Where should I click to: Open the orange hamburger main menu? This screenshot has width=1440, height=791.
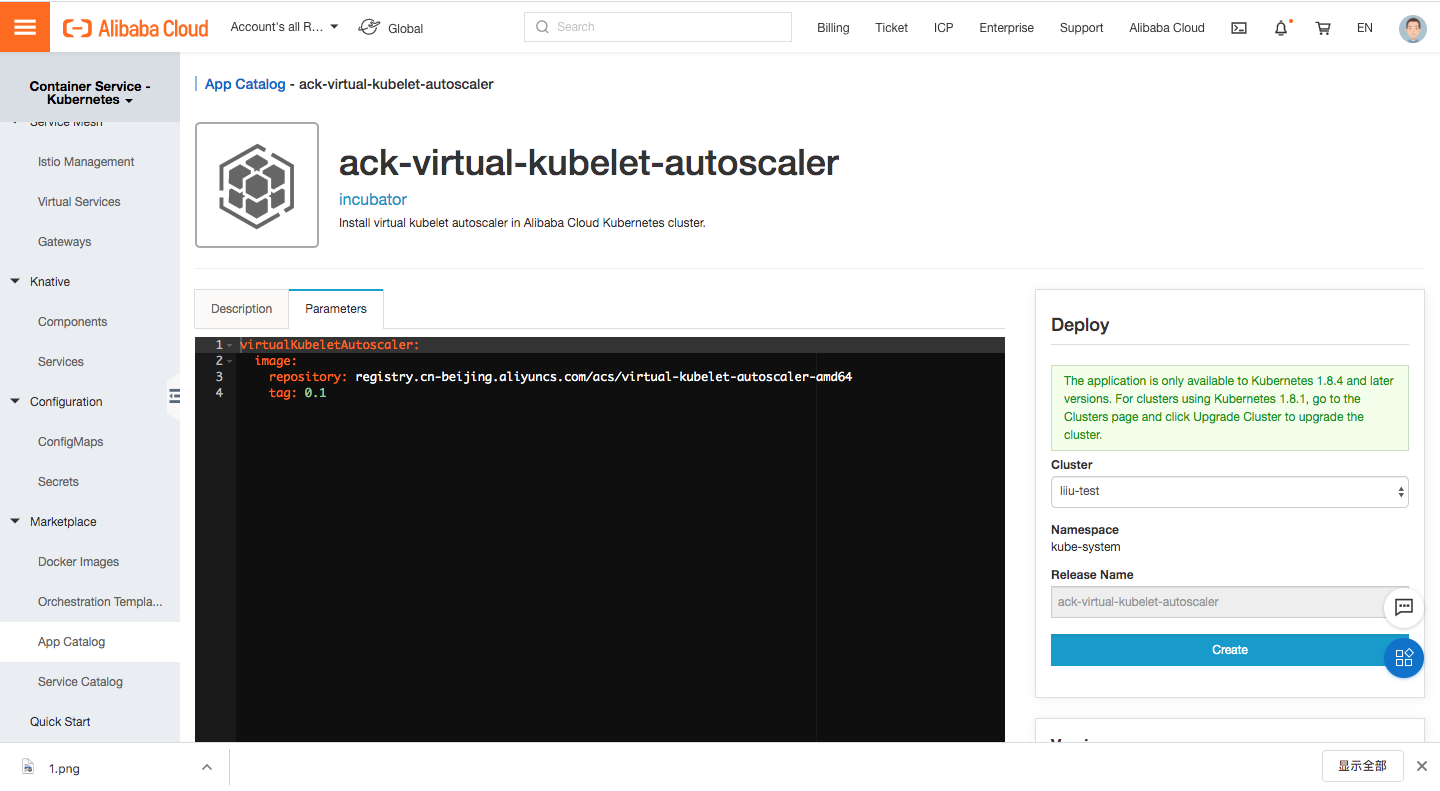[x=25, y=27]
